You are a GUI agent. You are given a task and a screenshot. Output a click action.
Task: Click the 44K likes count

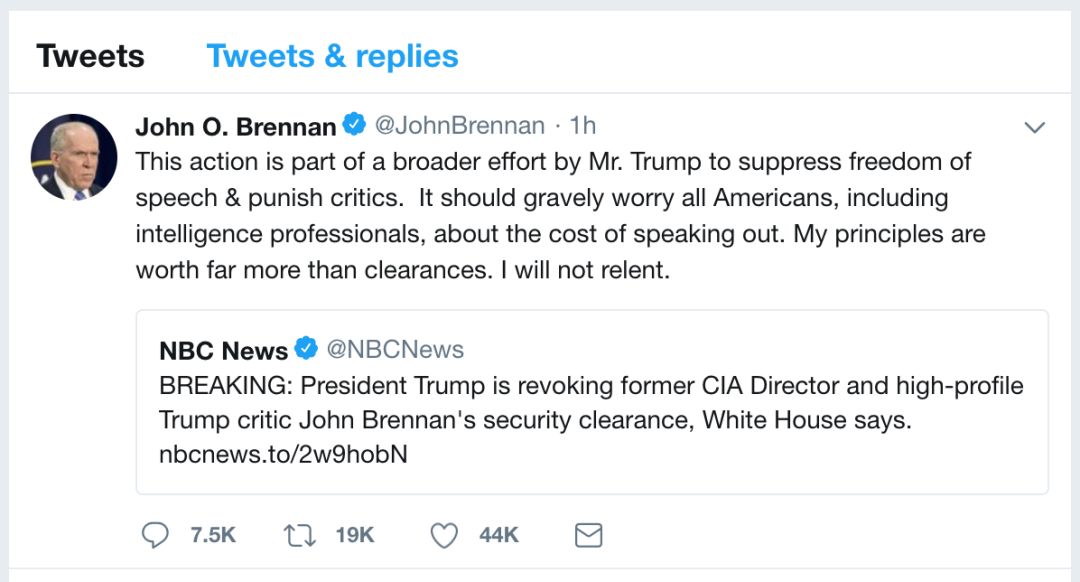click(496, 535)
